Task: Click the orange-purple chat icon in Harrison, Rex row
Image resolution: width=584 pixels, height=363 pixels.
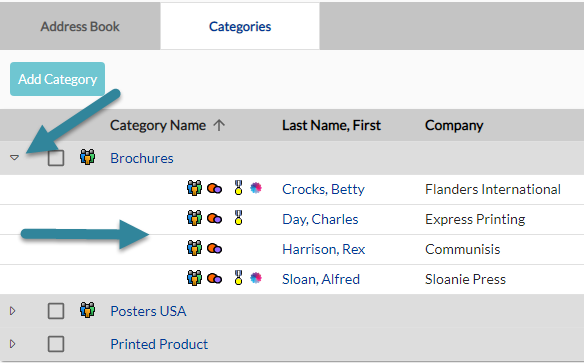Action: click(x=215, y=248)
